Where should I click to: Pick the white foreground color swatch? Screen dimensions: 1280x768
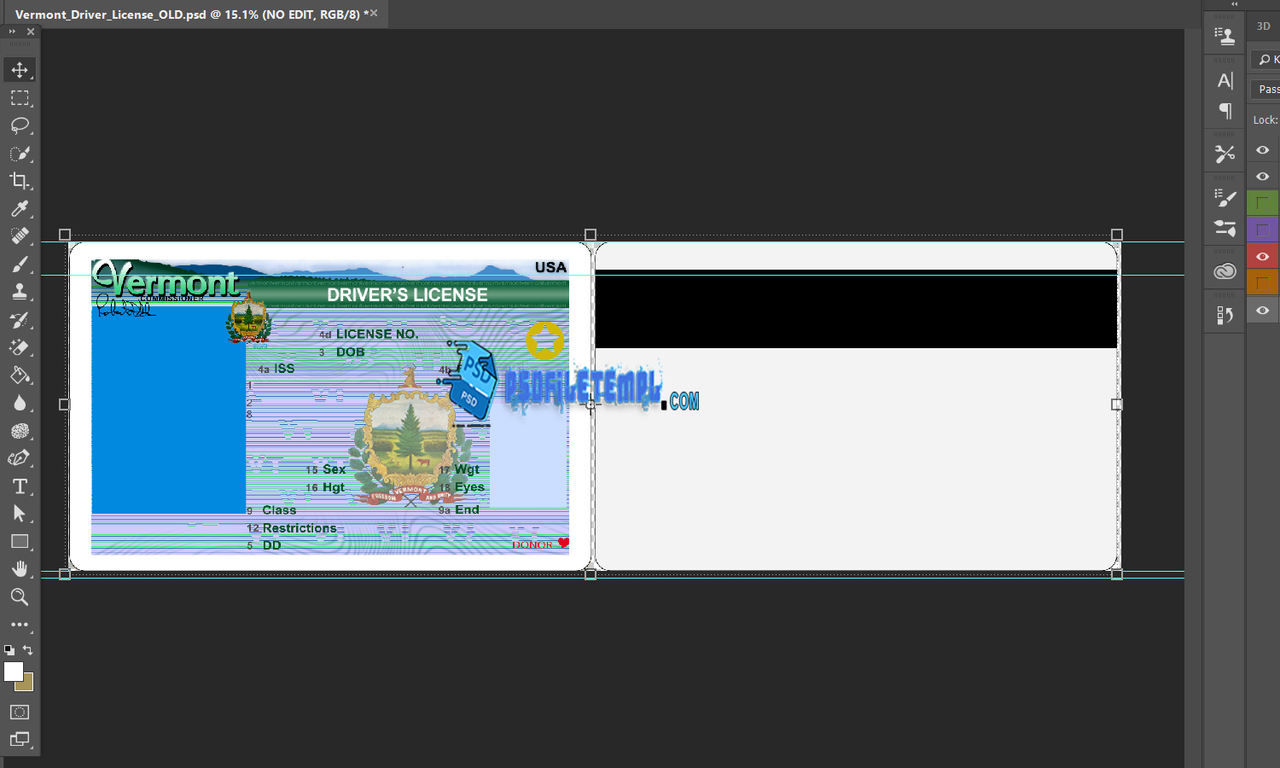pyautogui.click(x=12, y=671)
